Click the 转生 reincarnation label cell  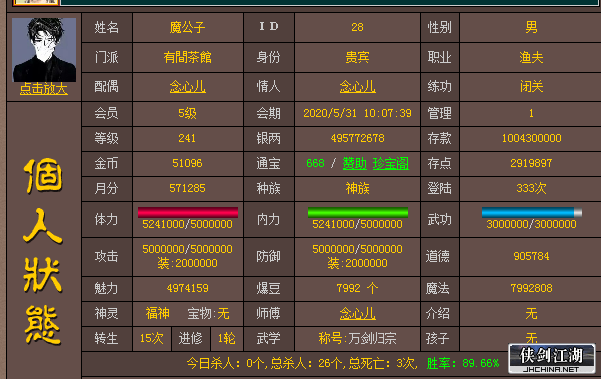[x=107, y=338]
